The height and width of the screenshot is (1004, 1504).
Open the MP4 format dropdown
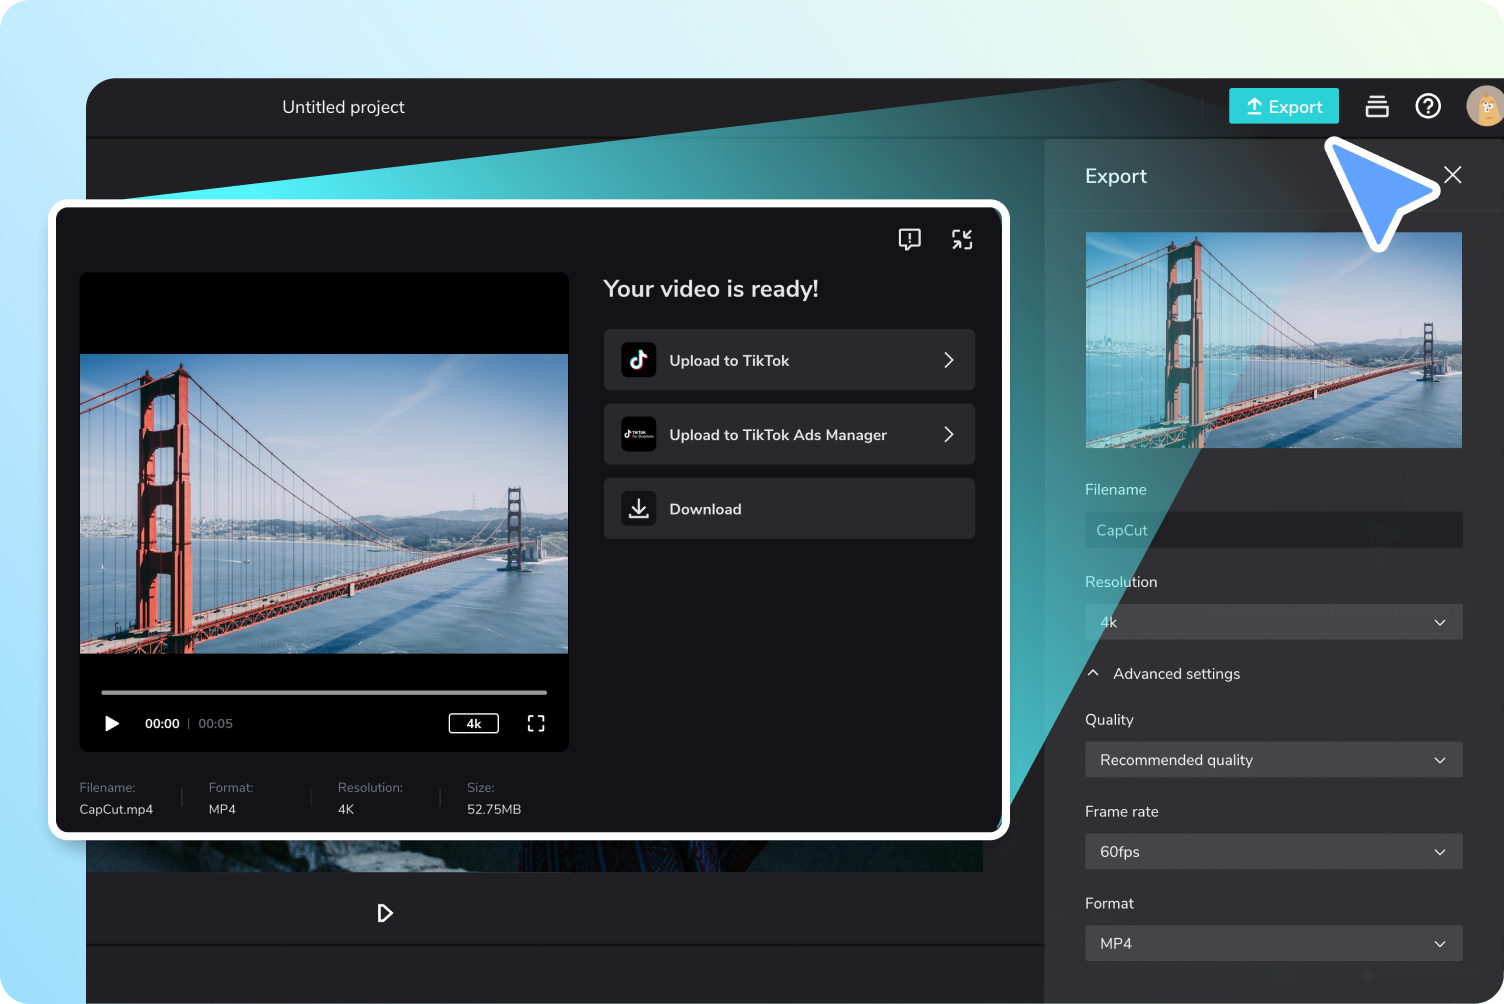(x=1273, y=943)
